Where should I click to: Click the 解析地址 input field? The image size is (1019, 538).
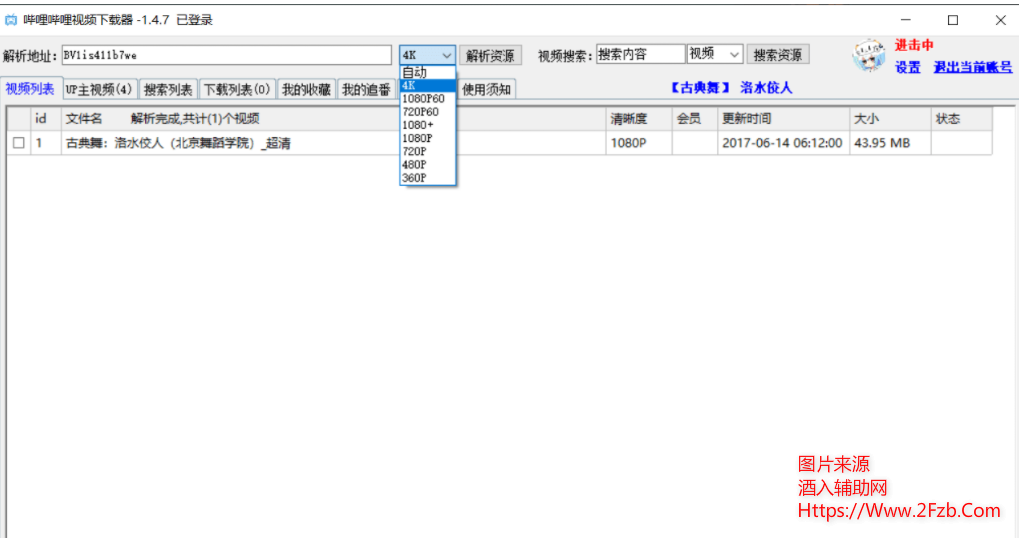click(x=226, y=56)
